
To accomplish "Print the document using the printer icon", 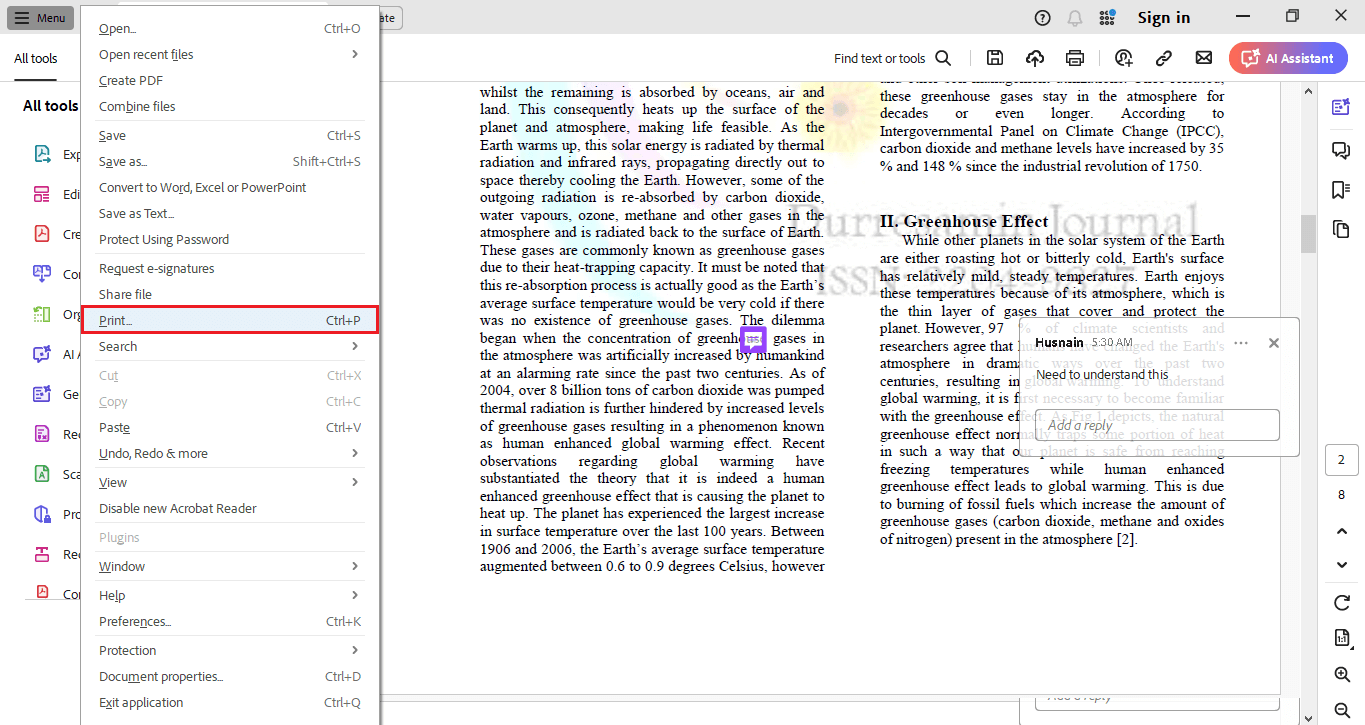I will pos(1075,57).
